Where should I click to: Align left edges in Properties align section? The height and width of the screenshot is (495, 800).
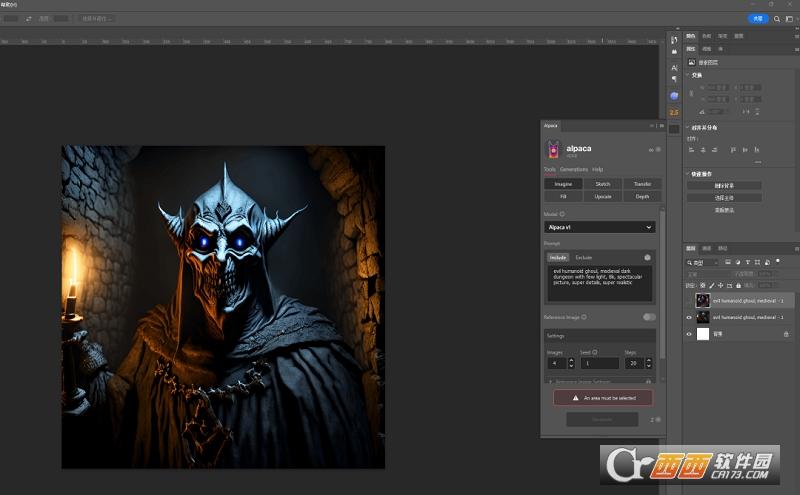click(x=691, y=150)
